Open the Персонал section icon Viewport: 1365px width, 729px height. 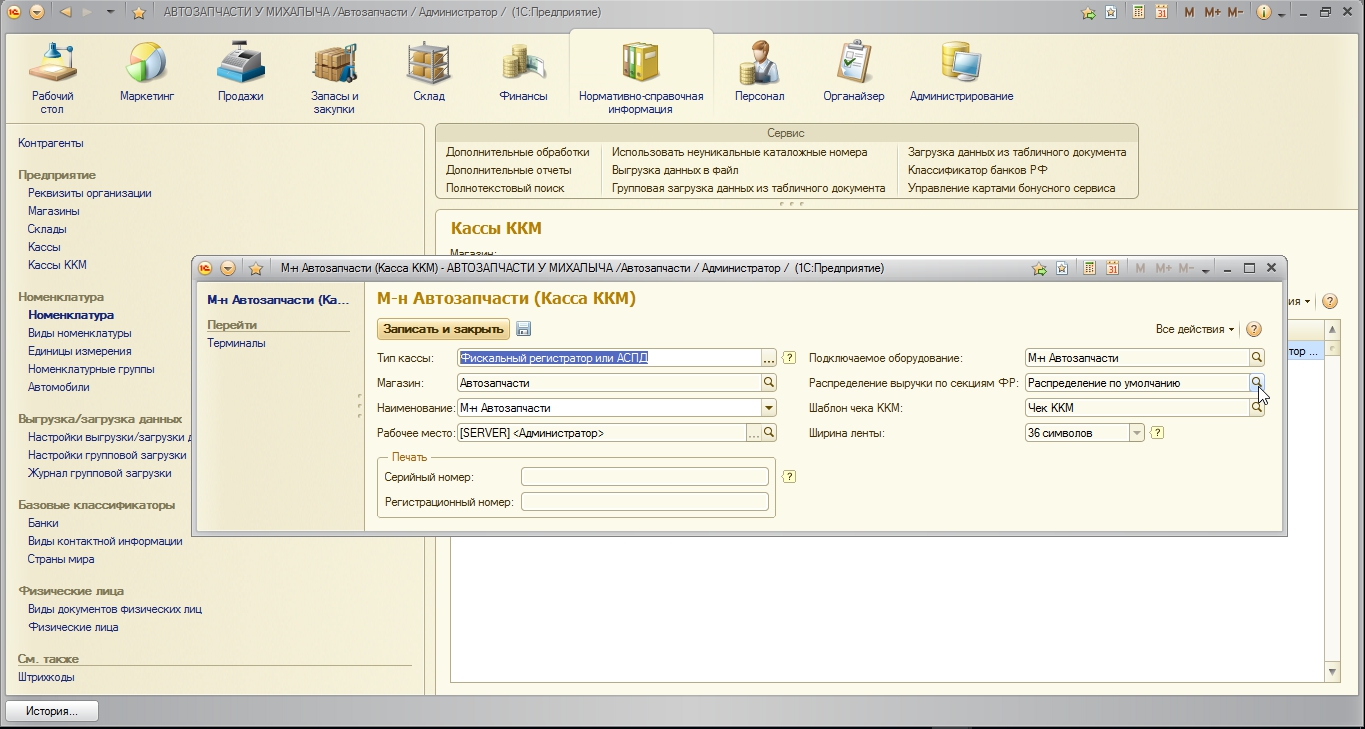759,64
